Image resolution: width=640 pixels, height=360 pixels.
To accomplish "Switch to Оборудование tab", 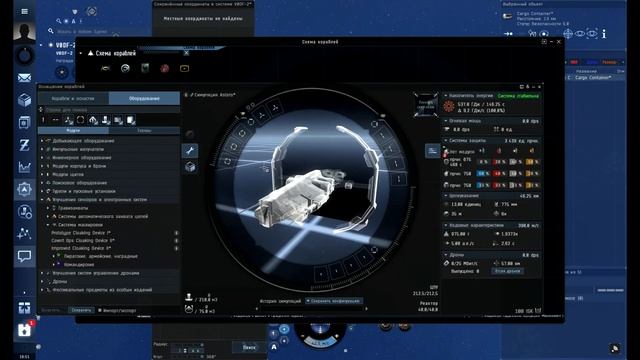I will (x=144, y=98).
